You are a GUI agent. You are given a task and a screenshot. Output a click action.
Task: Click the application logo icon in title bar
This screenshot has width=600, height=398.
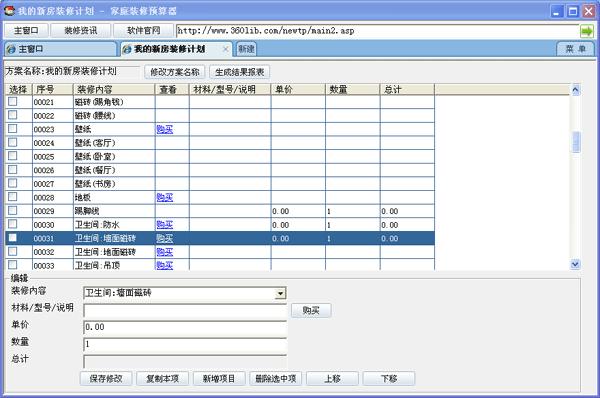[9, 11]
